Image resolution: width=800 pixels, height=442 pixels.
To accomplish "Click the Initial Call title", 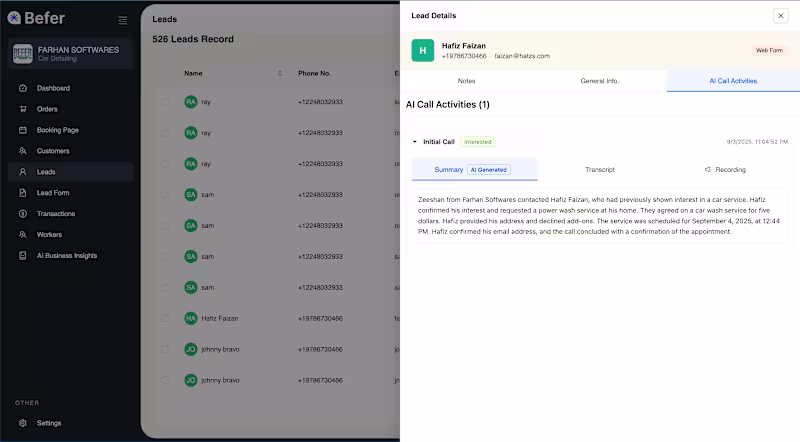I will (439, 142).
